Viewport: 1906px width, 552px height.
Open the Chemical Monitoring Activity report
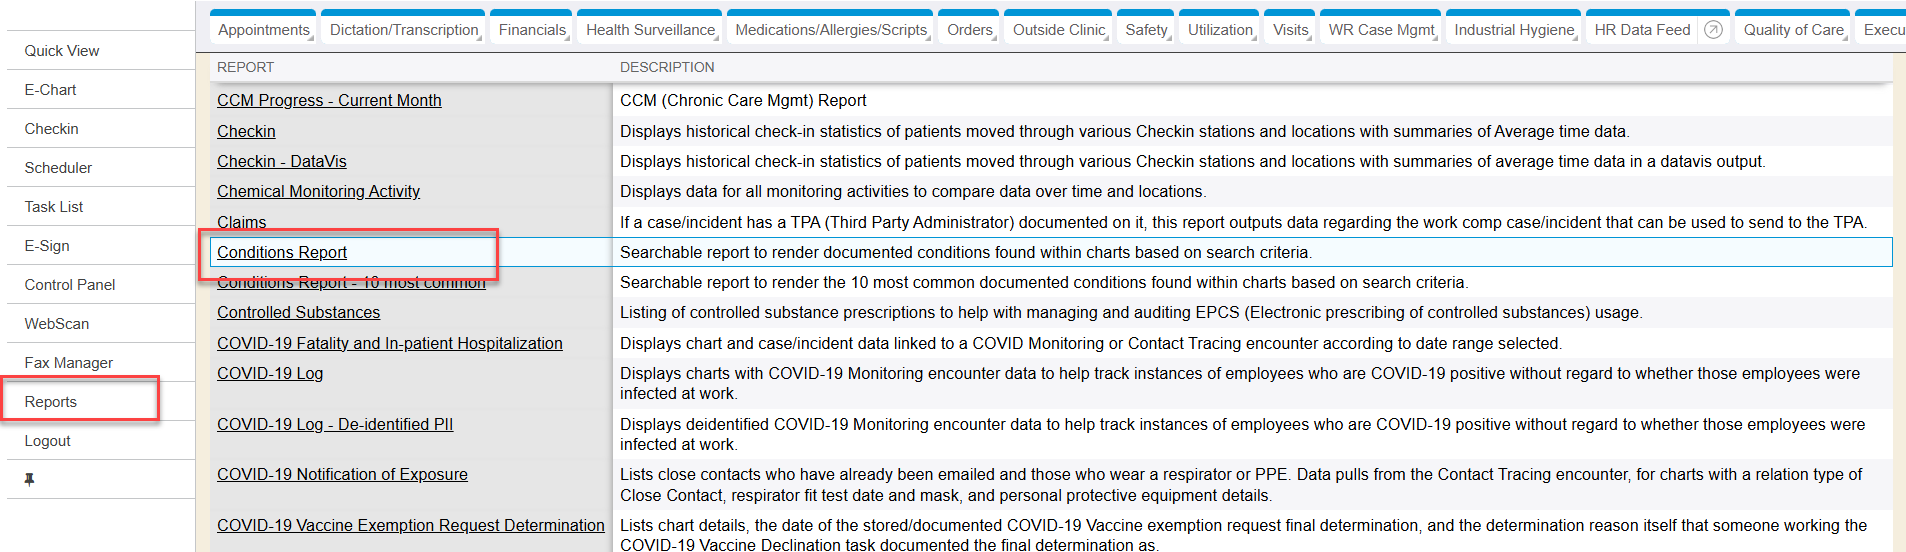pos(318,192)
